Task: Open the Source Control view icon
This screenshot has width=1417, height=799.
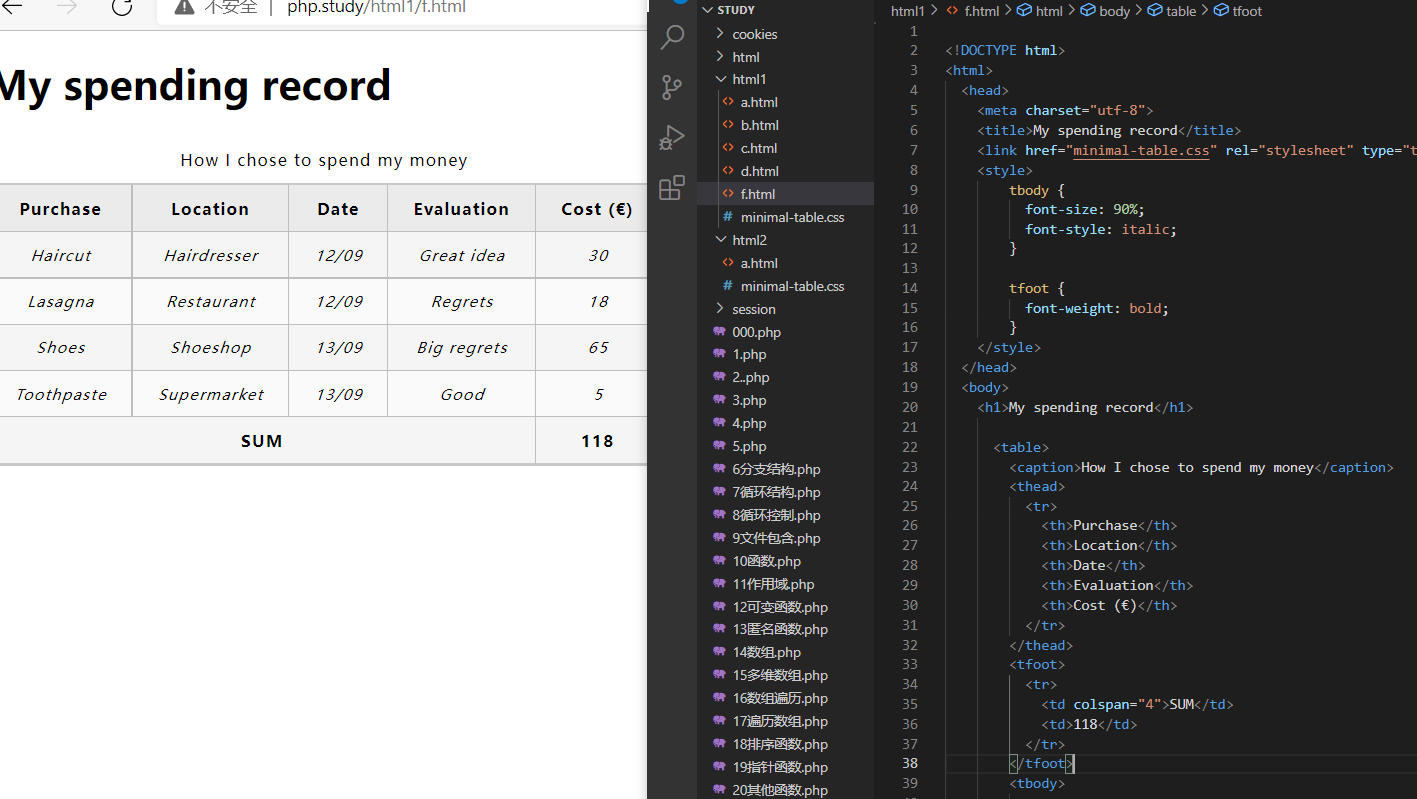Action: (x=672, y=87)
